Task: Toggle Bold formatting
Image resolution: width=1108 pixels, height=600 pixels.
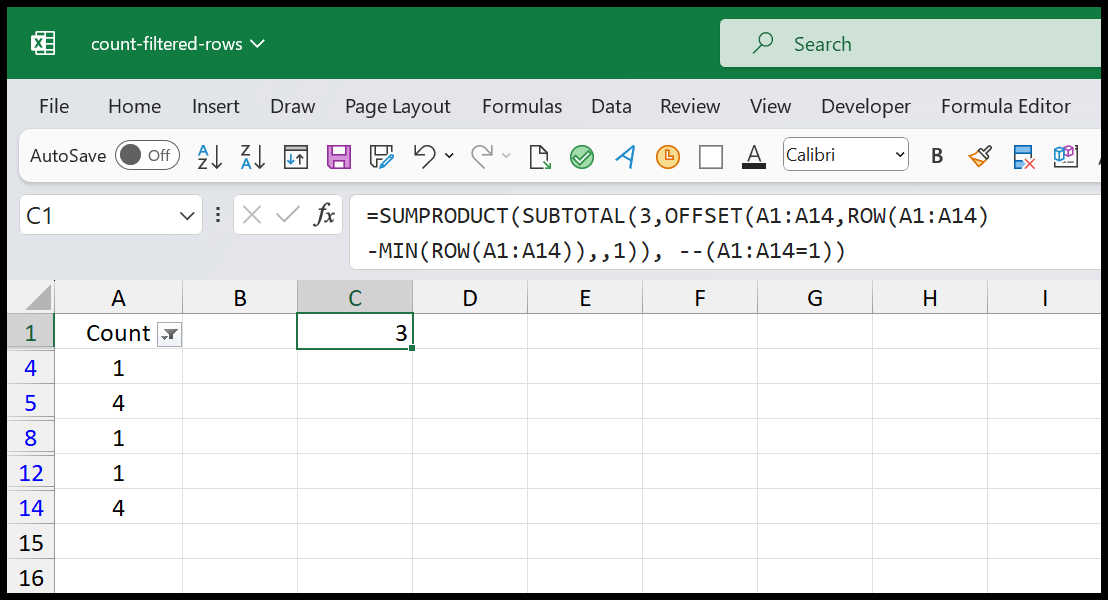Action: [x=937, y=156]
